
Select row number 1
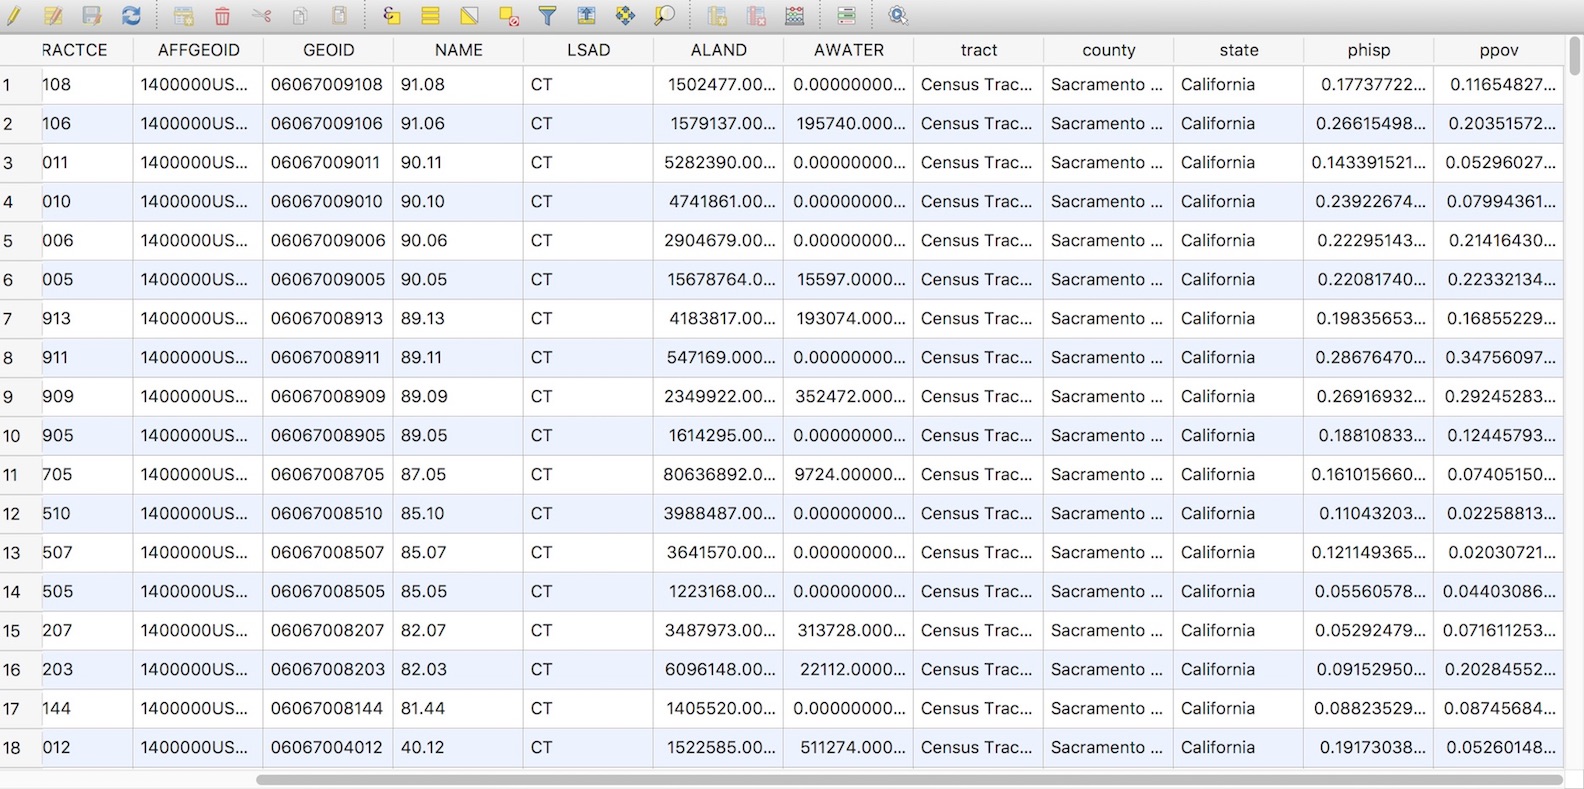(20, 85)
